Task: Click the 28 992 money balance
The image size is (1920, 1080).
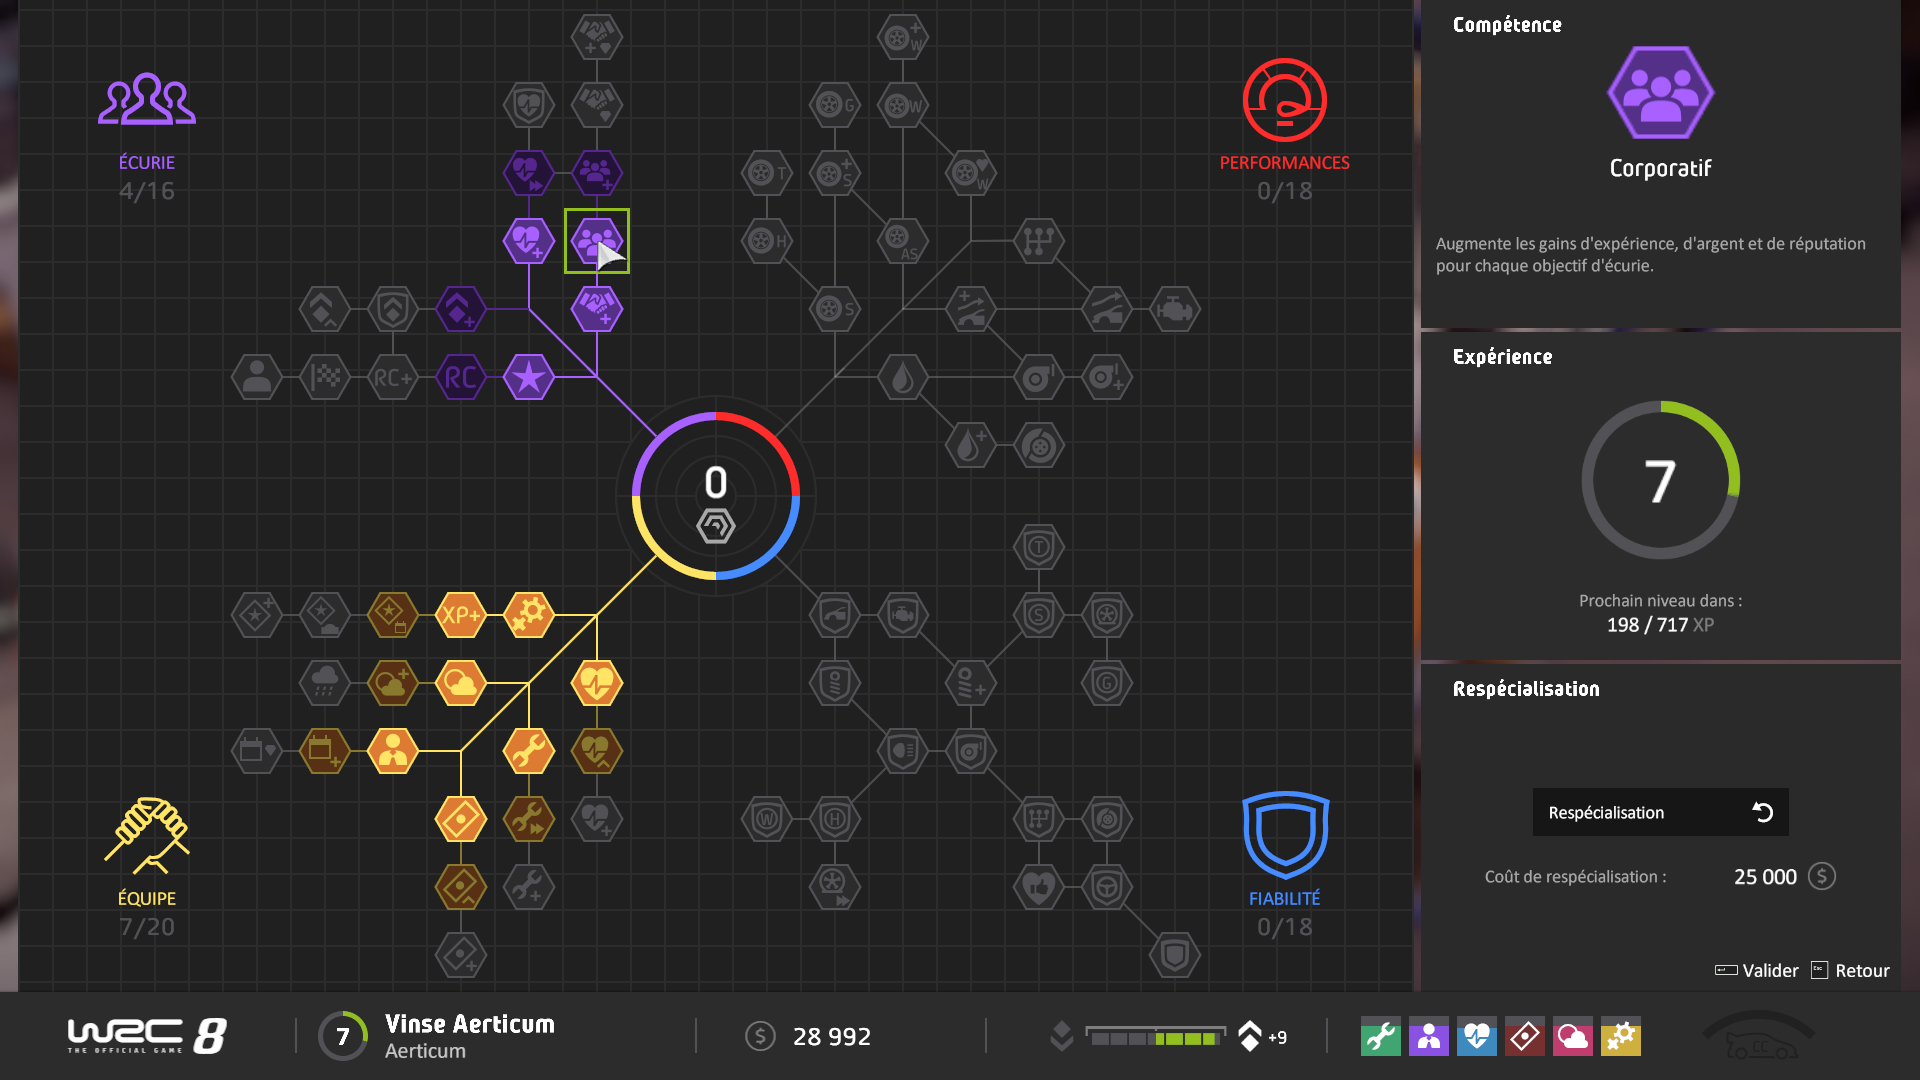Action: pyautogui.click(x=809, y=1036)
